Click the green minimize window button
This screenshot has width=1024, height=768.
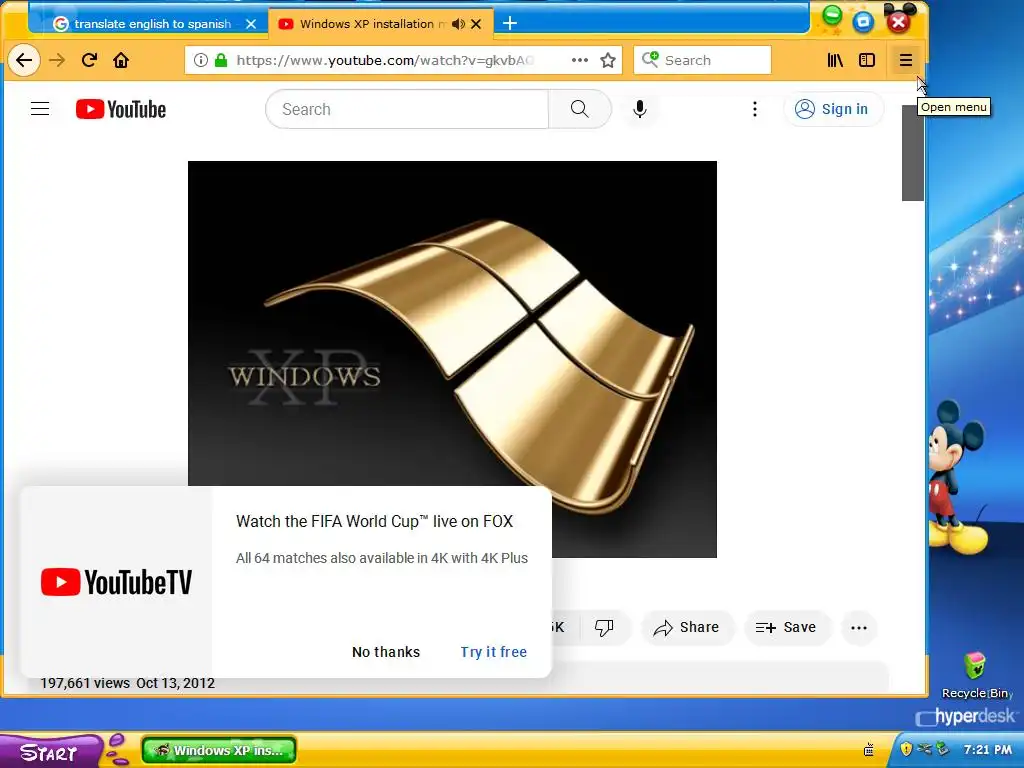(x=832, y=16)
